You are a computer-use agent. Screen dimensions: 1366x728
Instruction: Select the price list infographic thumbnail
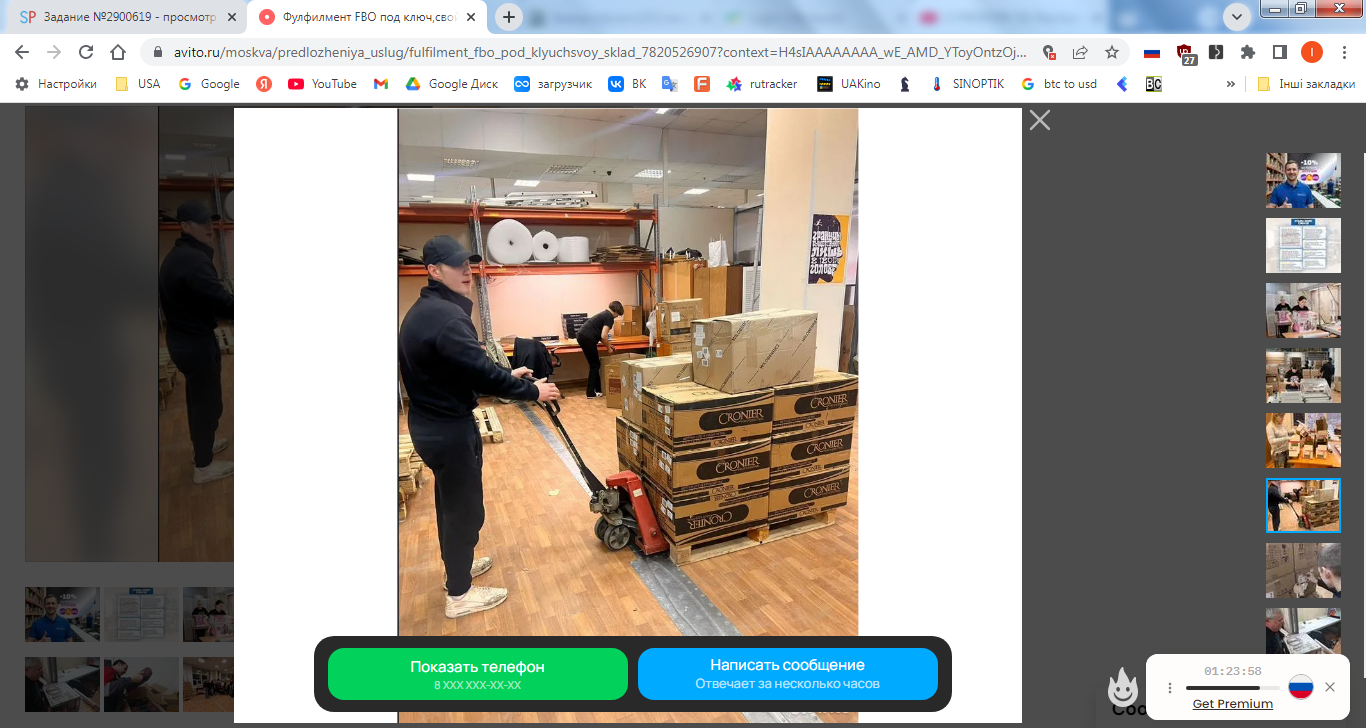tap(1303, 246)
